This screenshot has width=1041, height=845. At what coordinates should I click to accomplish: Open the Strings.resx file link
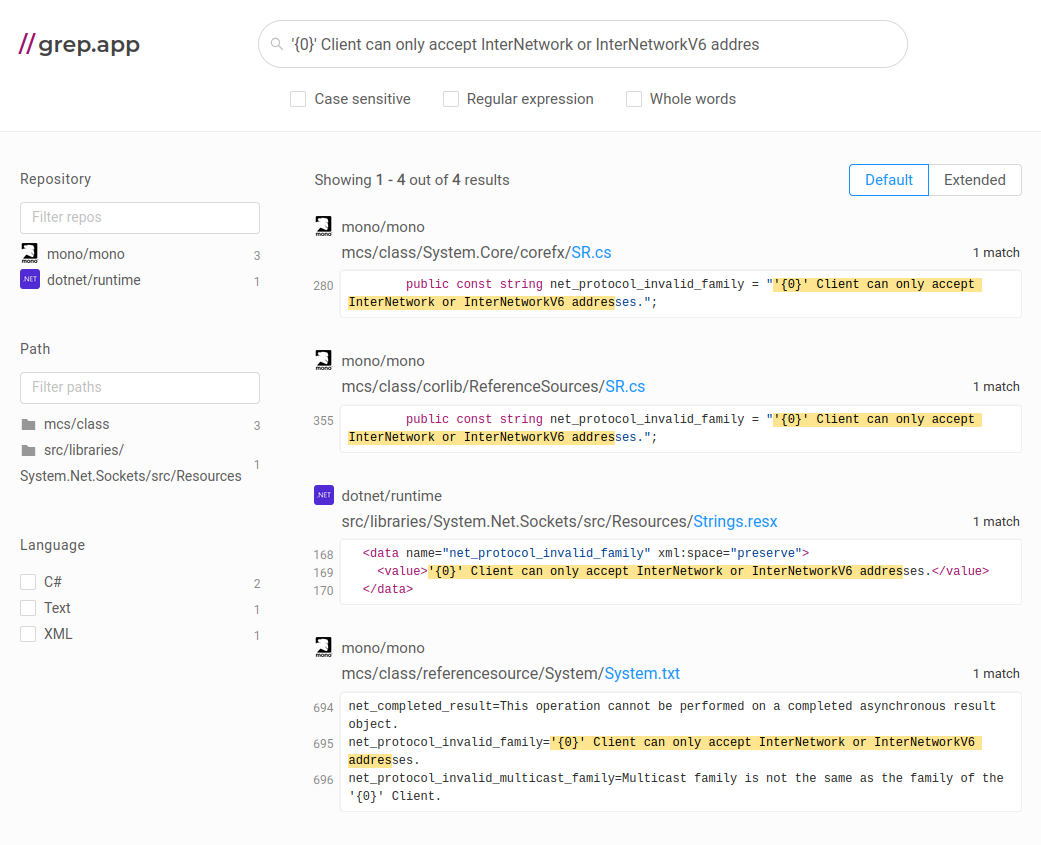[735, 521]
